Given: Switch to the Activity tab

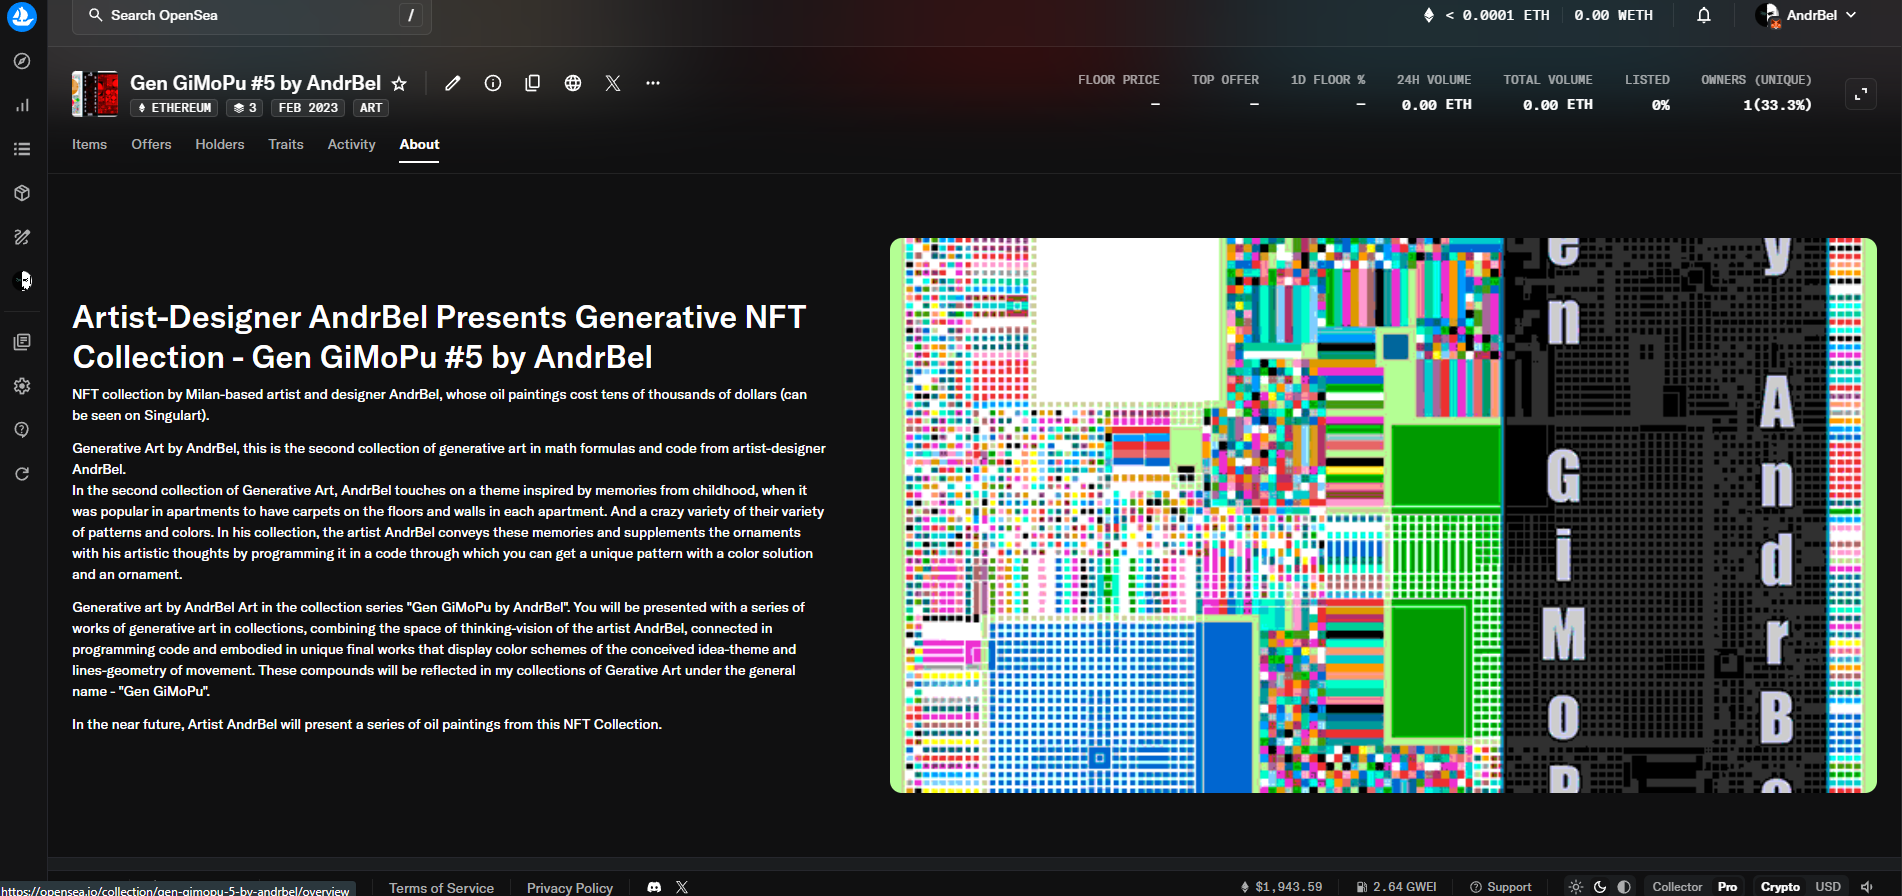Looking at the screenshot, I should tap(352, 144).
